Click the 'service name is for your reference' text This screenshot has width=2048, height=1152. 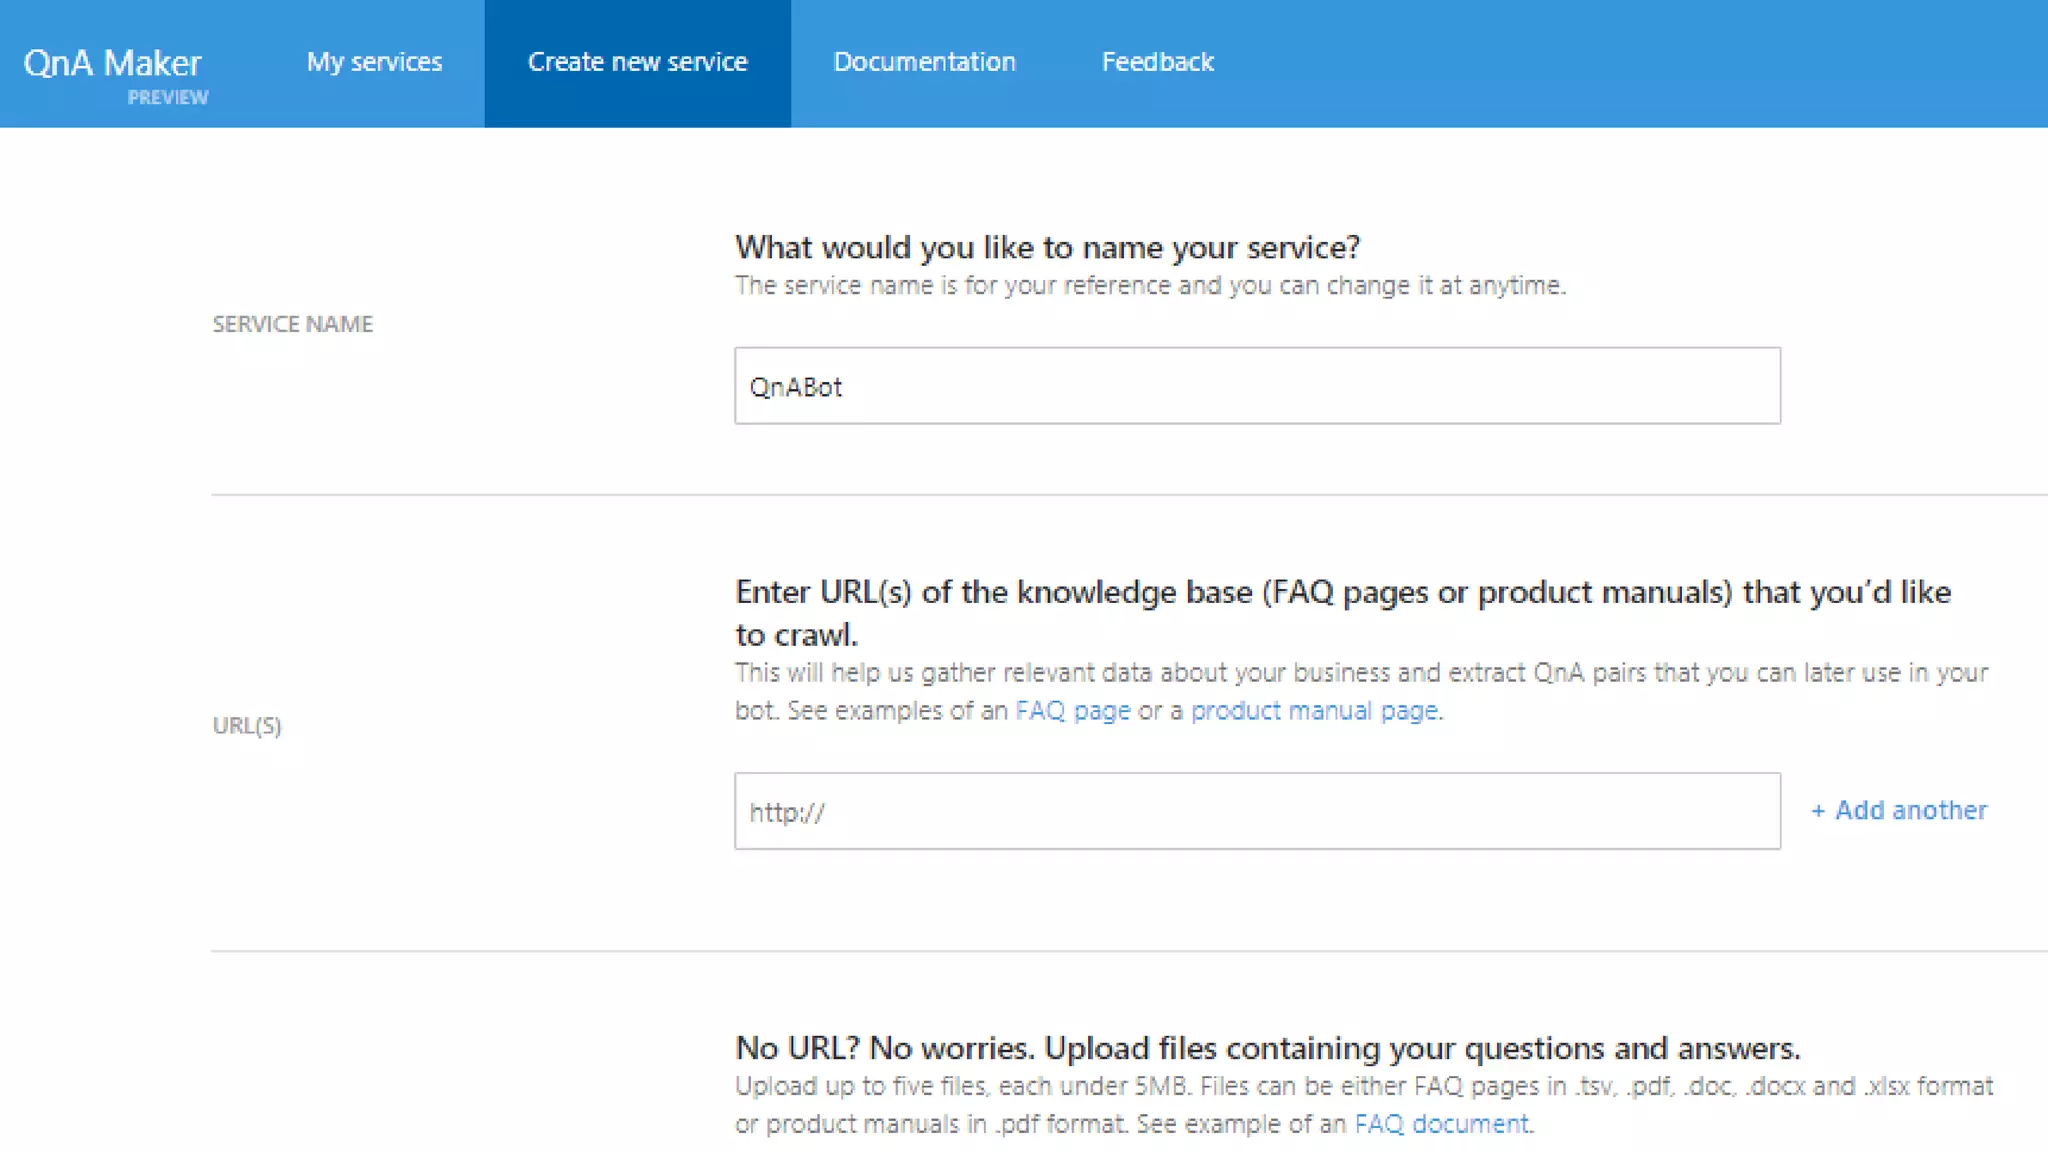click(x=1150, y=286)
